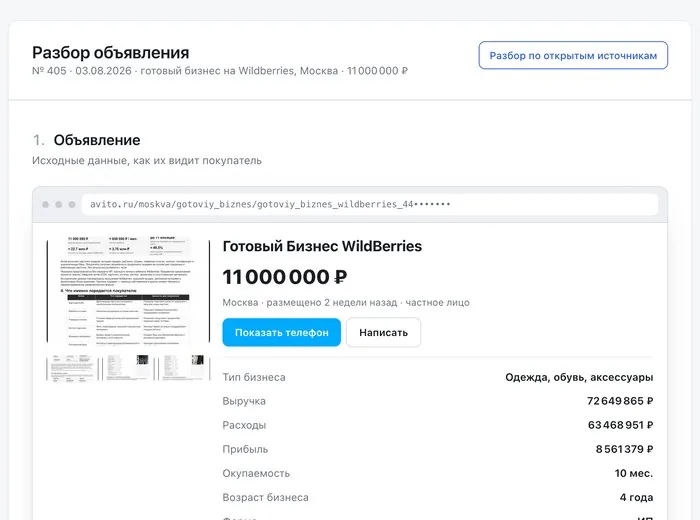Click the 'Тип бизнеса' label
This screenshot has height=520, width=700.
pyautogui.click(x=254, y=378)
